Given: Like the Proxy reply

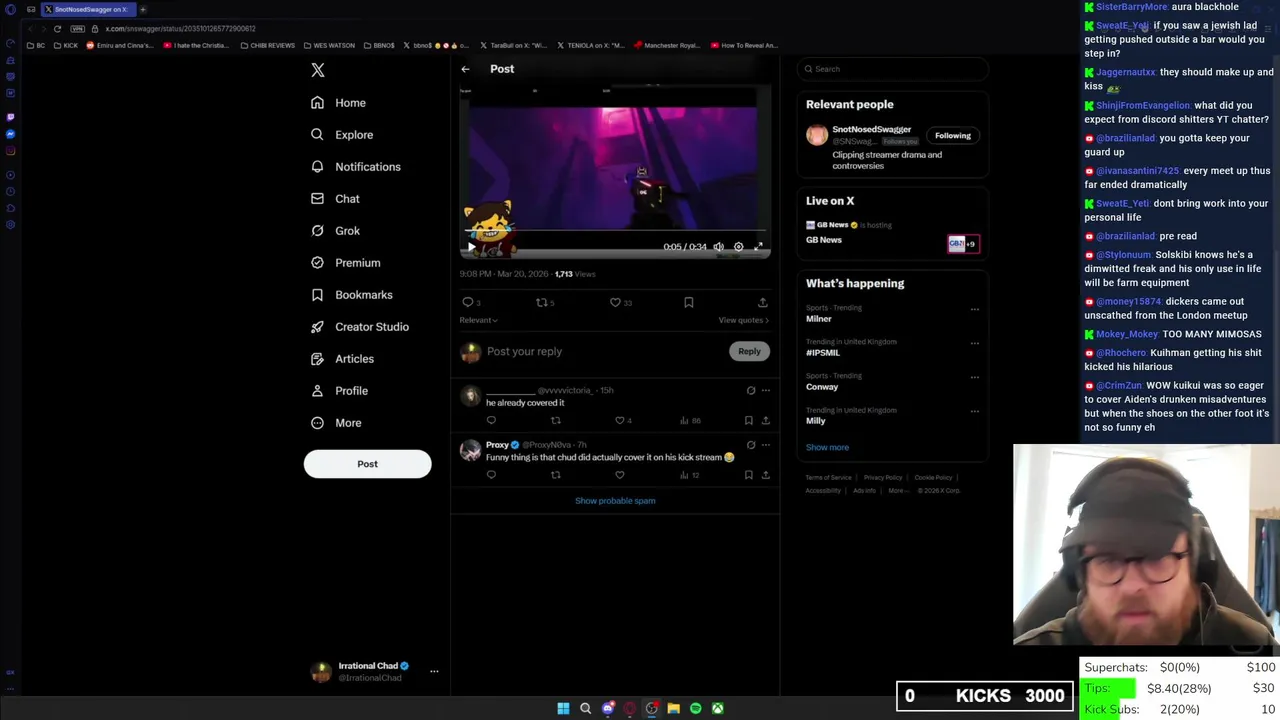Looking at the screenshot, I should pos(619,475).
